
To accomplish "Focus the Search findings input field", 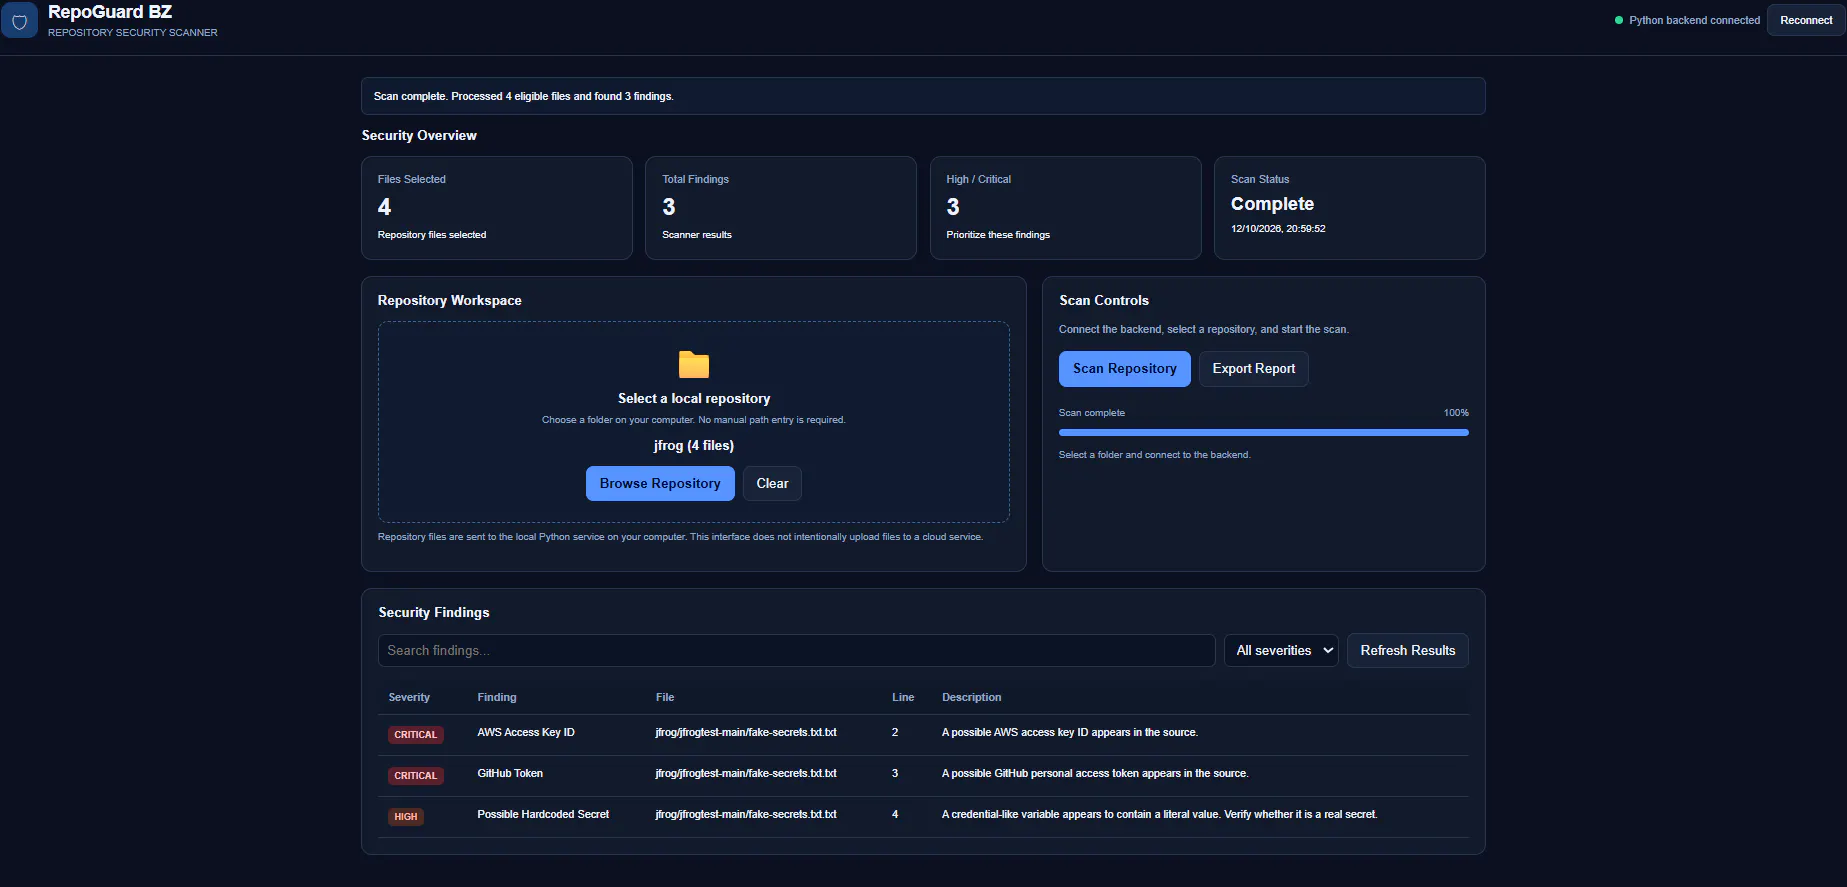I will pyautogui.click(x=797, y=650).
